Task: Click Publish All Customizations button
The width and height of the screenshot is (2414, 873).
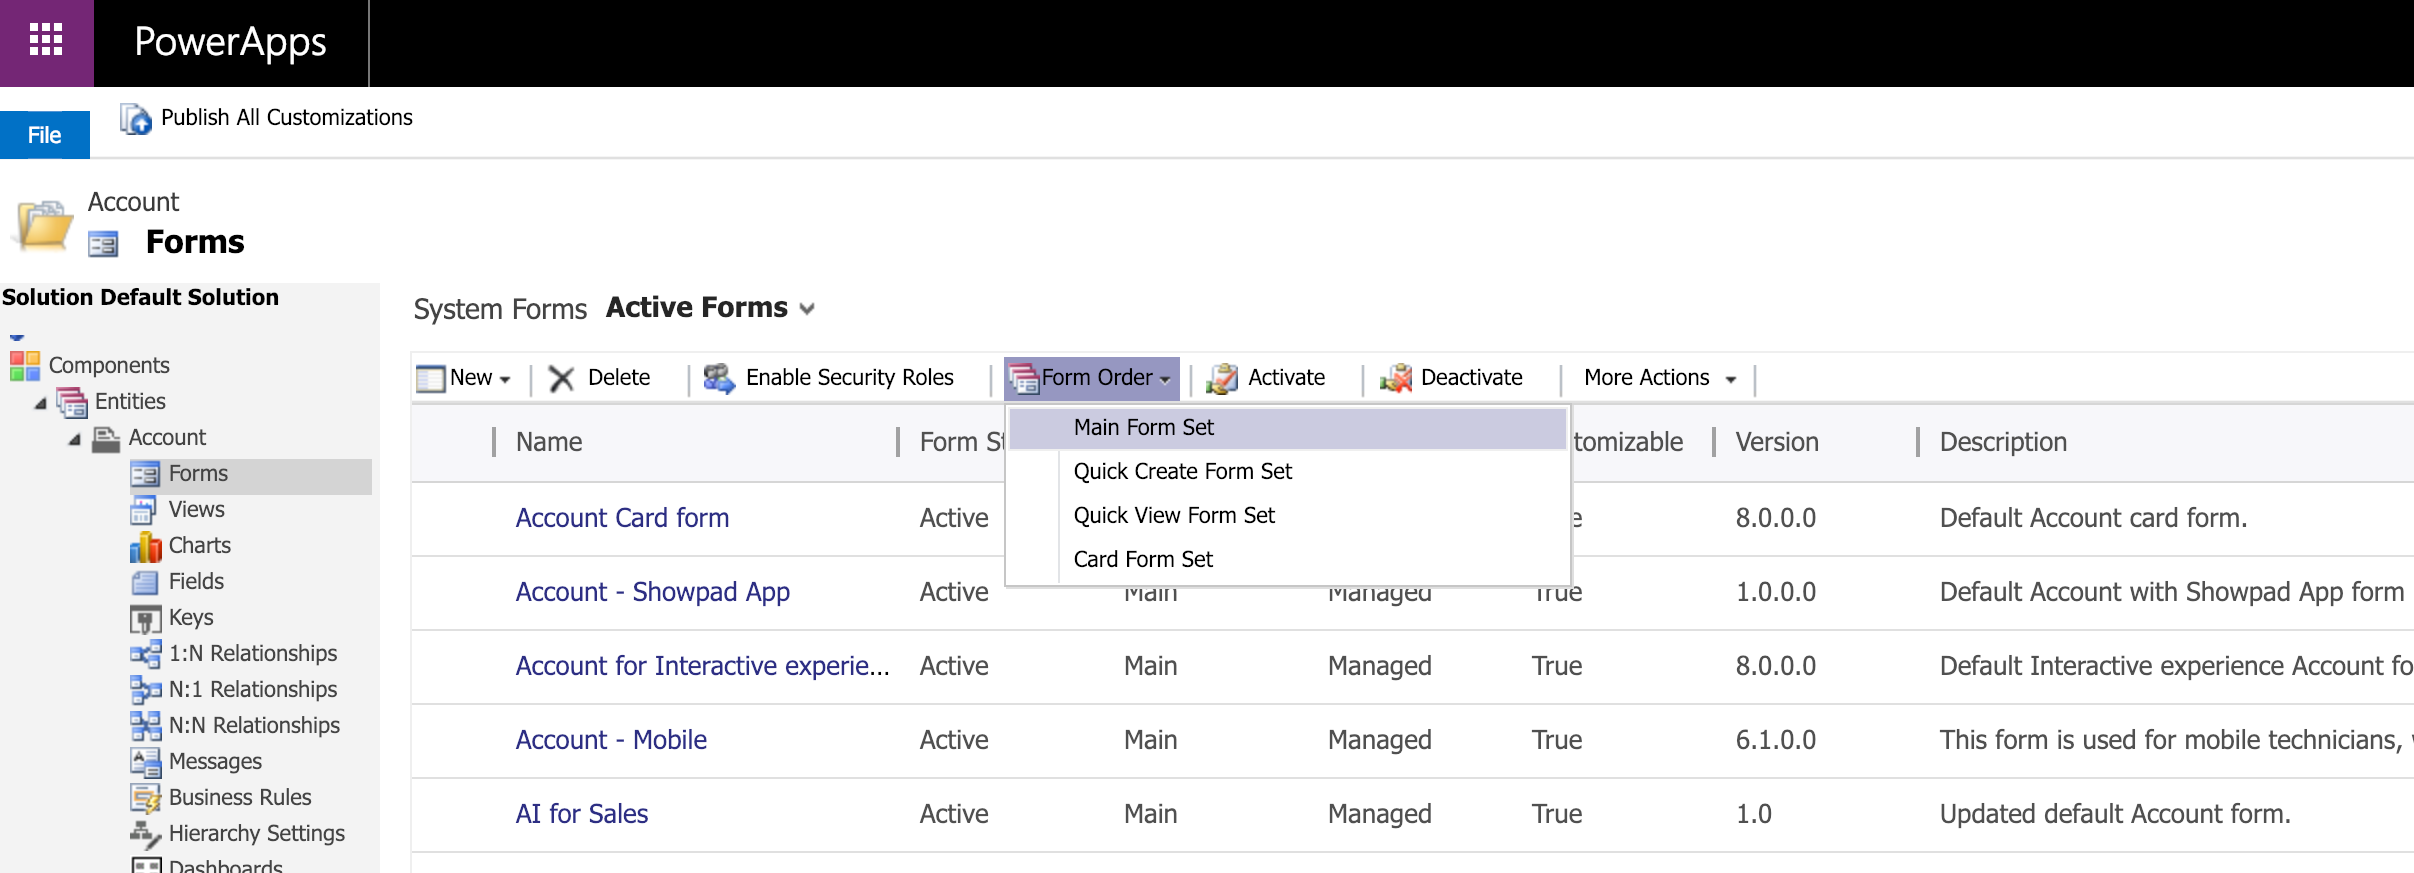Action: pos(266,118)
